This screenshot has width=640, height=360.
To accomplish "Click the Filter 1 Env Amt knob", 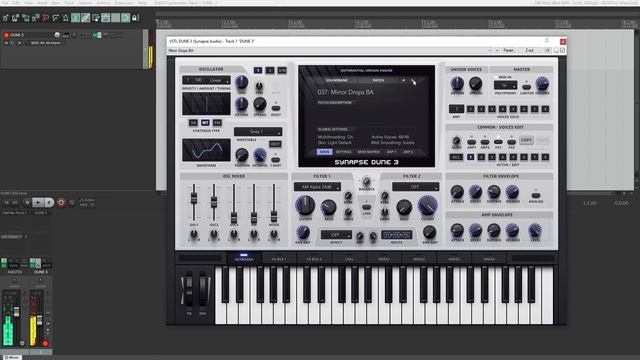I will [302, 232].
